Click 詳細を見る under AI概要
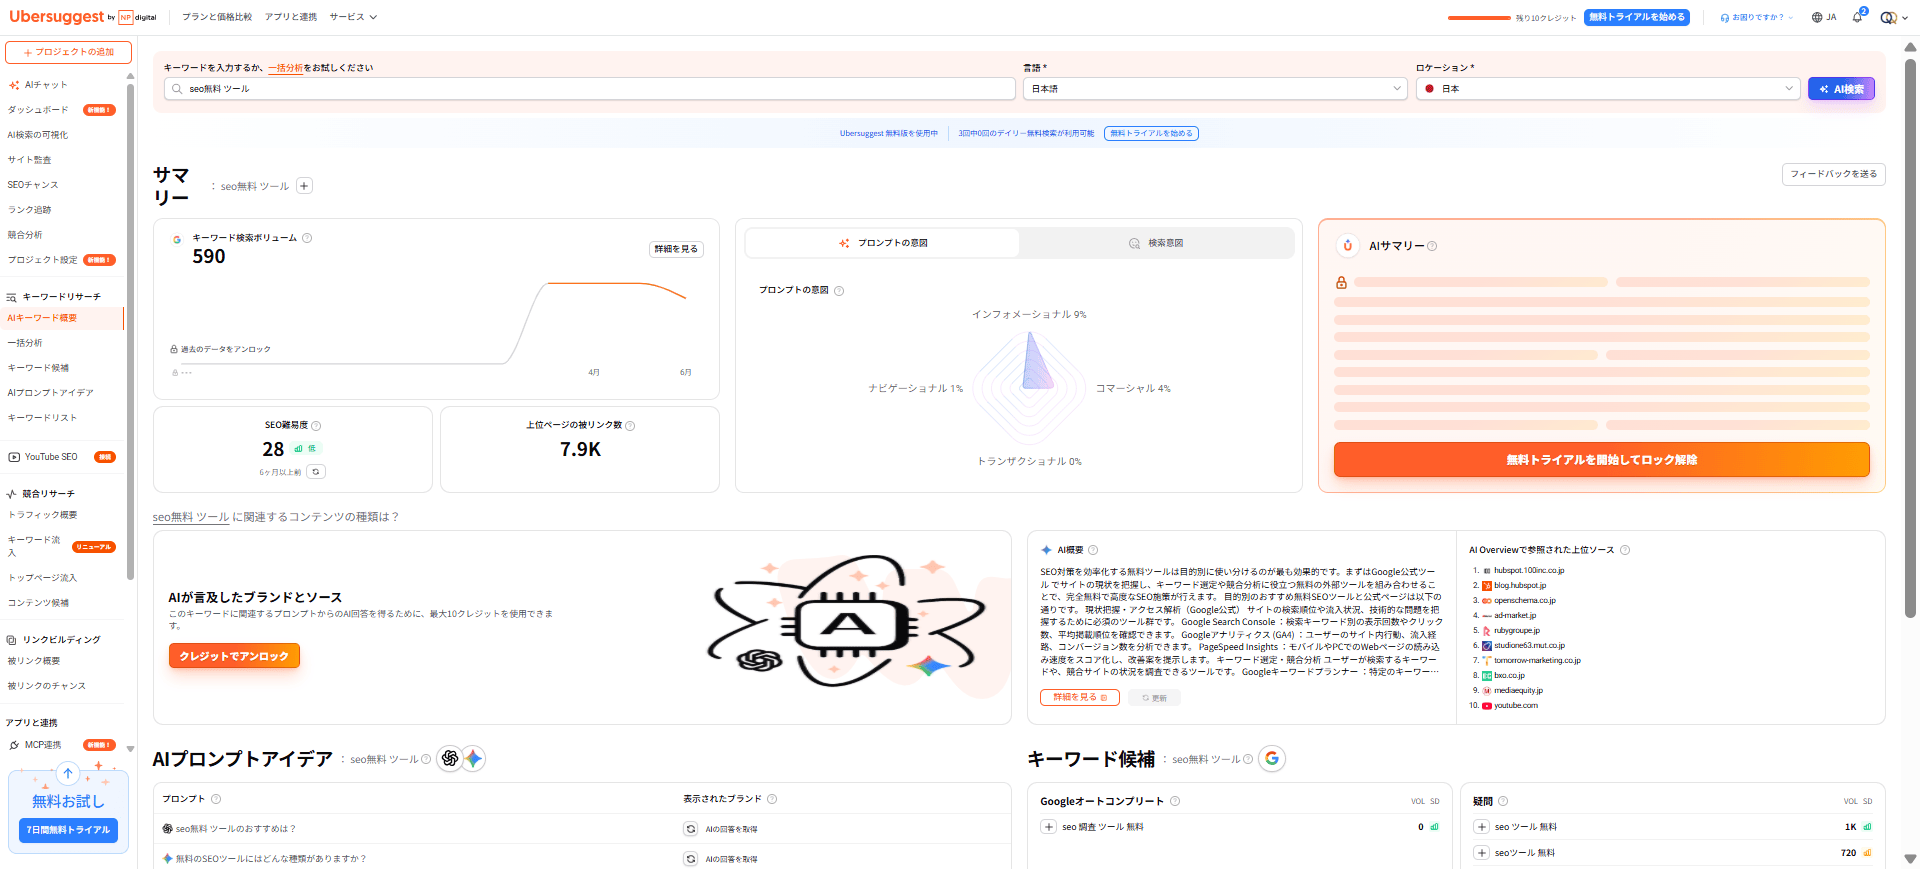Screen dimensions: 1920x869 point(1079,697)
